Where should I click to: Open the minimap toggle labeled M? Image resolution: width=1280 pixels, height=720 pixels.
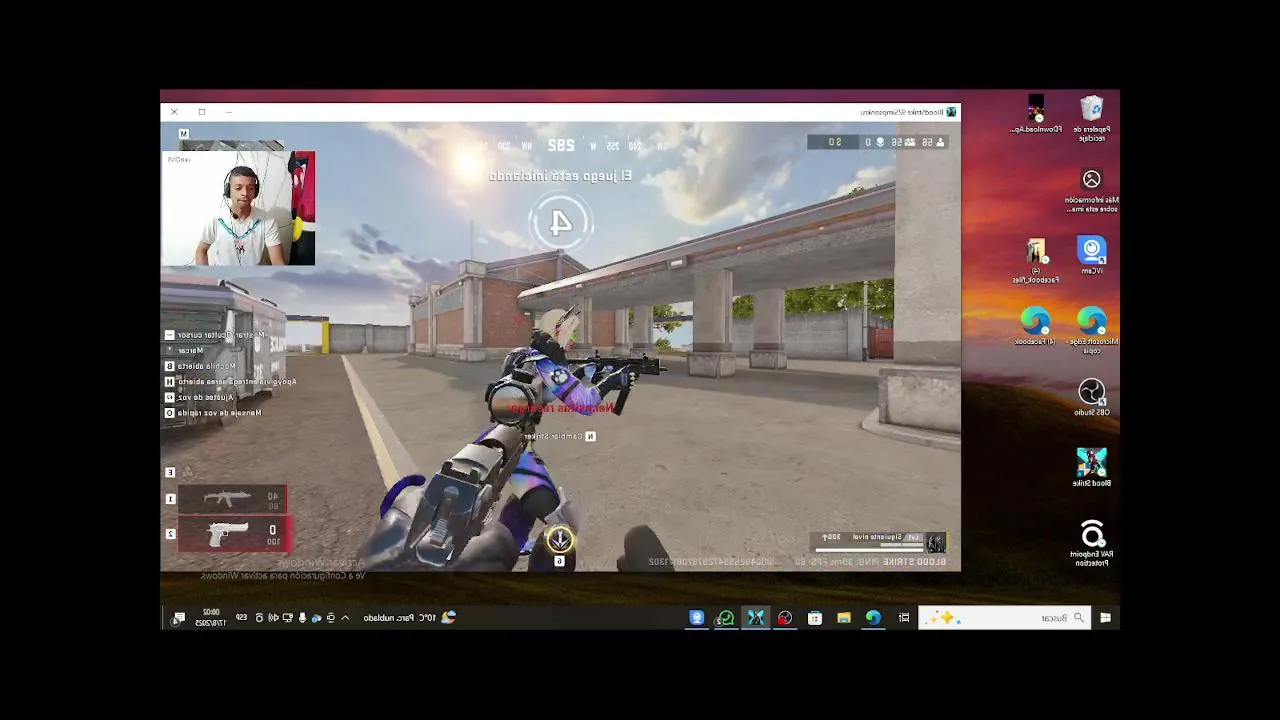tap(183, 133)
